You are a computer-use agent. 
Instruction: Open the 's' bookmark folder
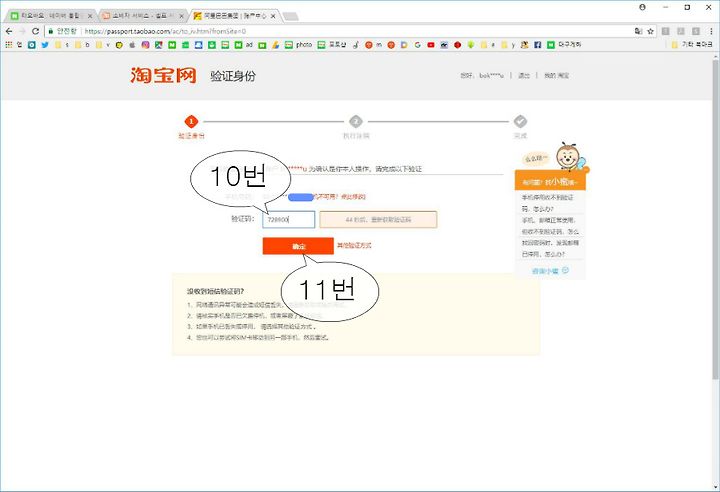pos(62,45)
